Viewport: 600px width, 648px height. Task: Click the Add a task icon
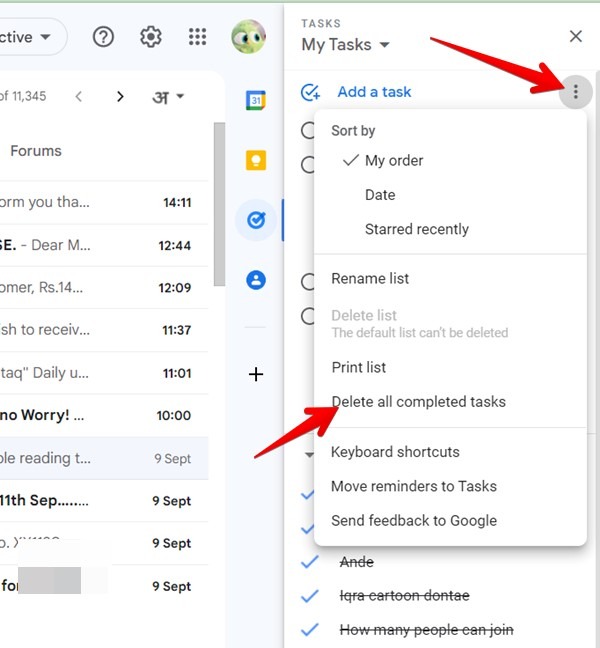(x=310, y=92)
